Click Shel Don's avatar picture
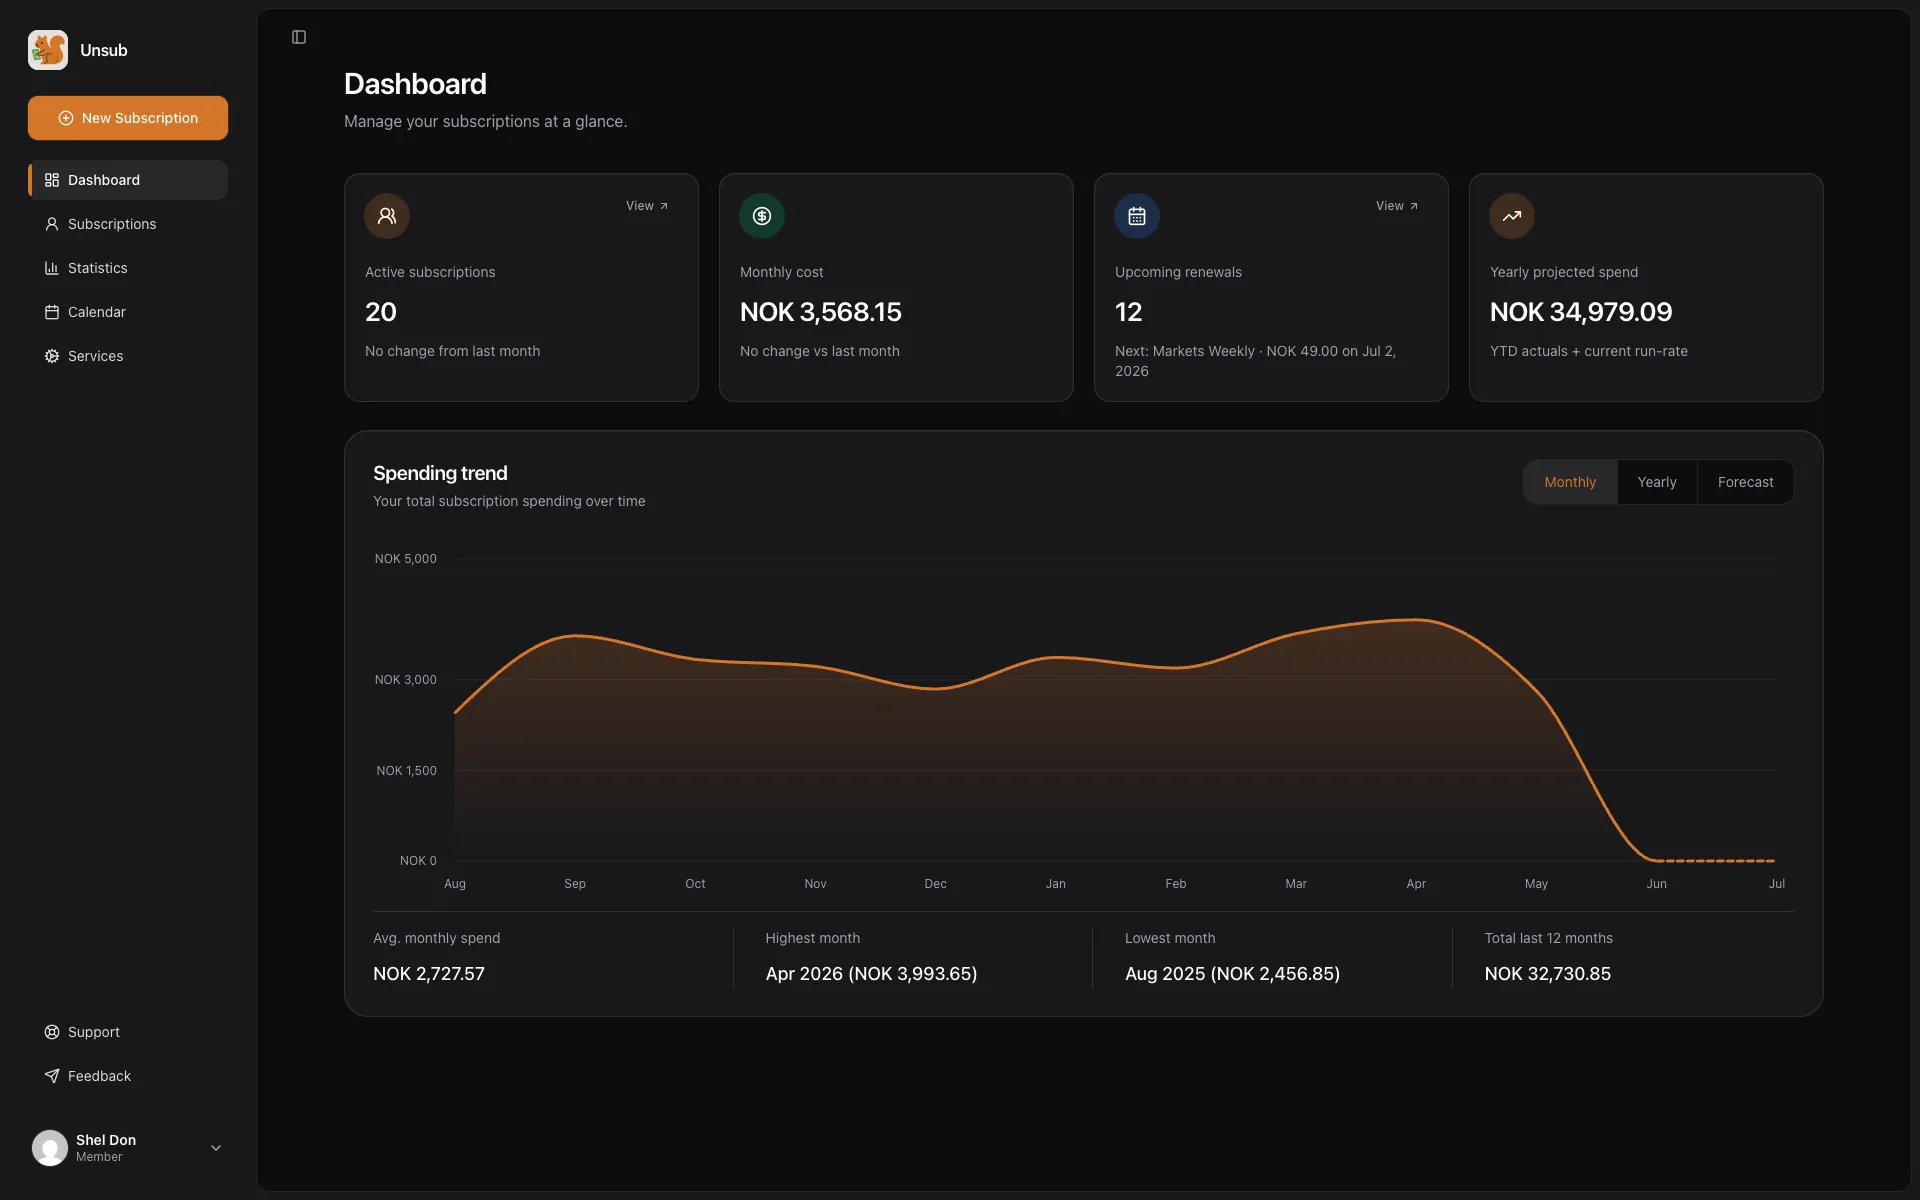1920x1200 pixels. [x=50, y=1148]
